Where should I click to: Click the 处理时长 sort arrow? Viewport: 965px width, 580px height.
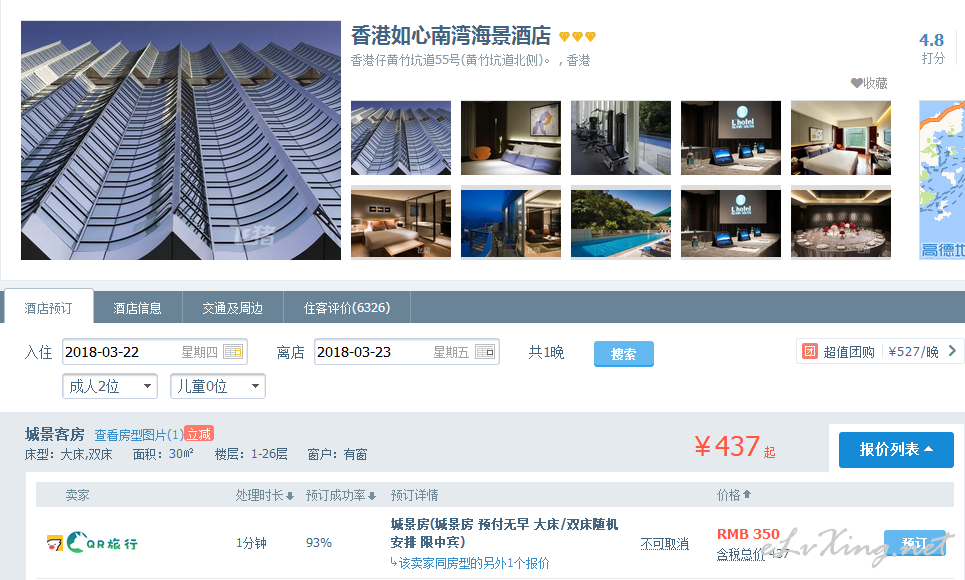click(290, 496)
